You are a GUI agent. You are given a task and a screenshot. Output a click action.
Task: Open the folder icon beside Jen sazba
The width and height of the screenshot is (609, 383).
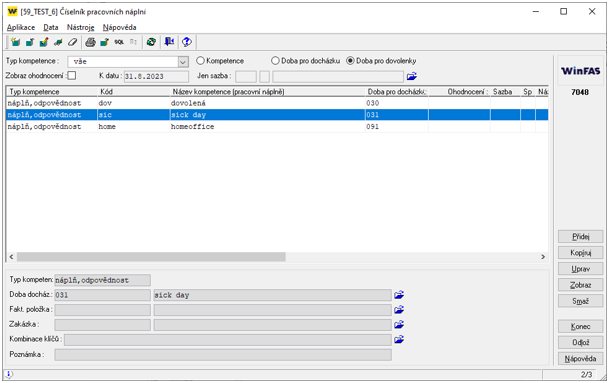pyautogui.click(x=412, y=76)
